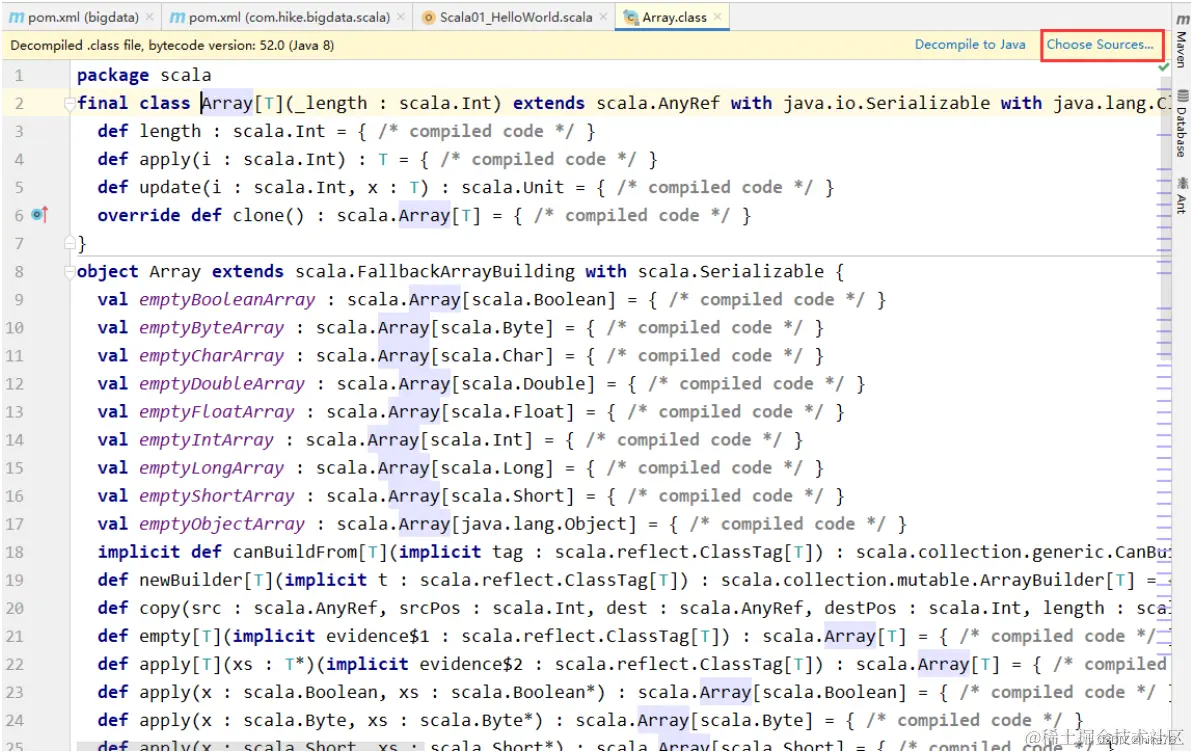Screen dimensions: 1191x754
Task: Click the emptyLongArray value name
Action: (x=211, y=468)
